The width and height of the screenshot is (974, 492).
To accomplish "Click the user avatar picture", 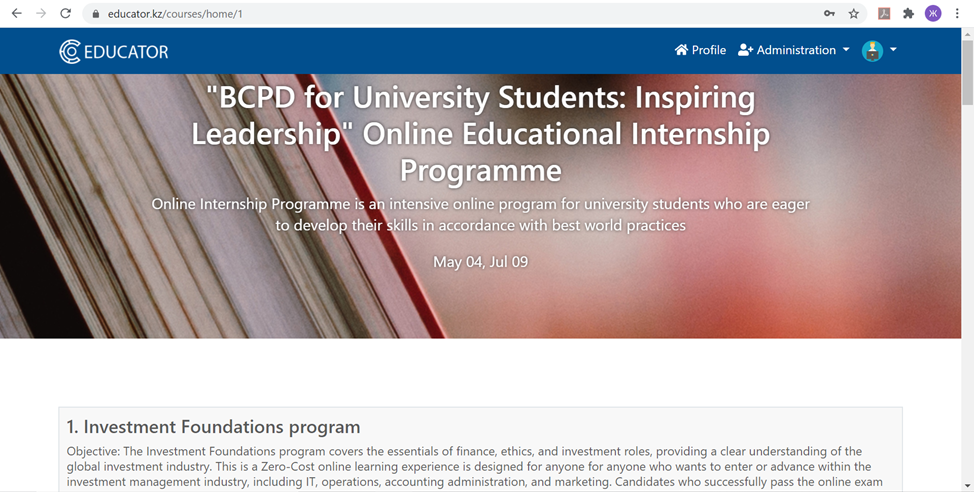I will [872, 51].
